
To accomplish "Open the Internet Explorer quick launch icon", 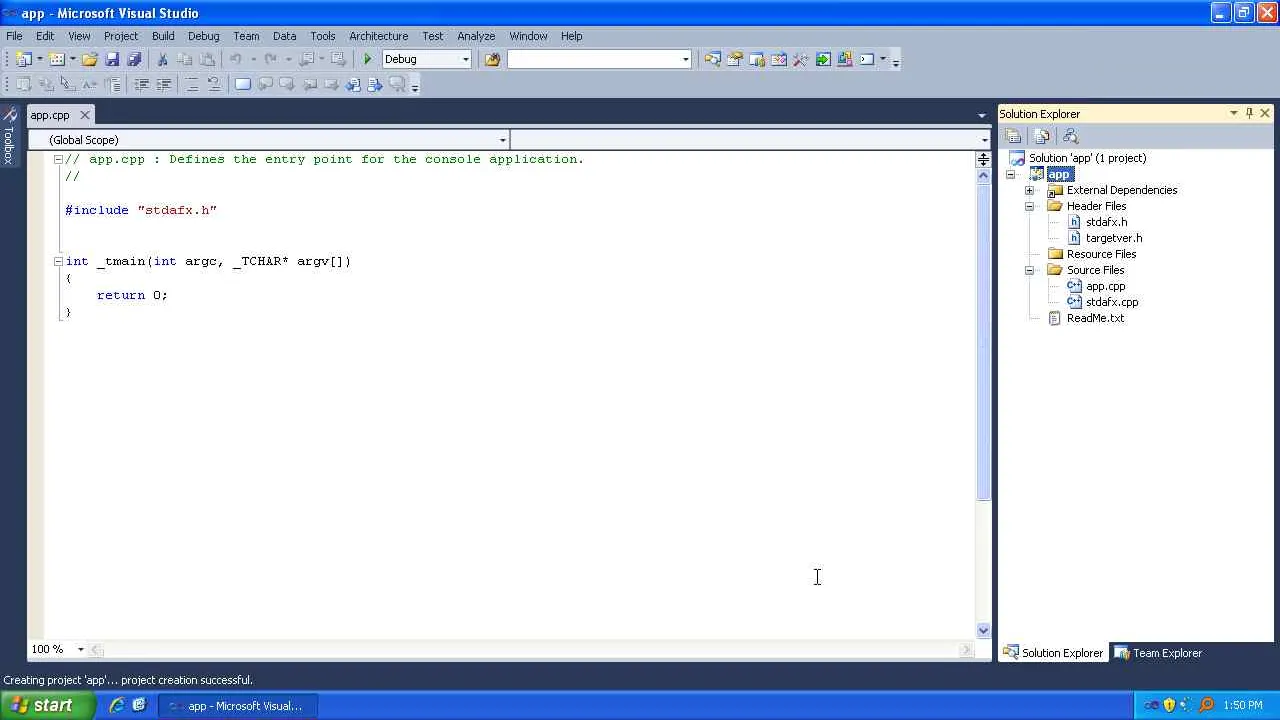I will (x=117, y=705).
